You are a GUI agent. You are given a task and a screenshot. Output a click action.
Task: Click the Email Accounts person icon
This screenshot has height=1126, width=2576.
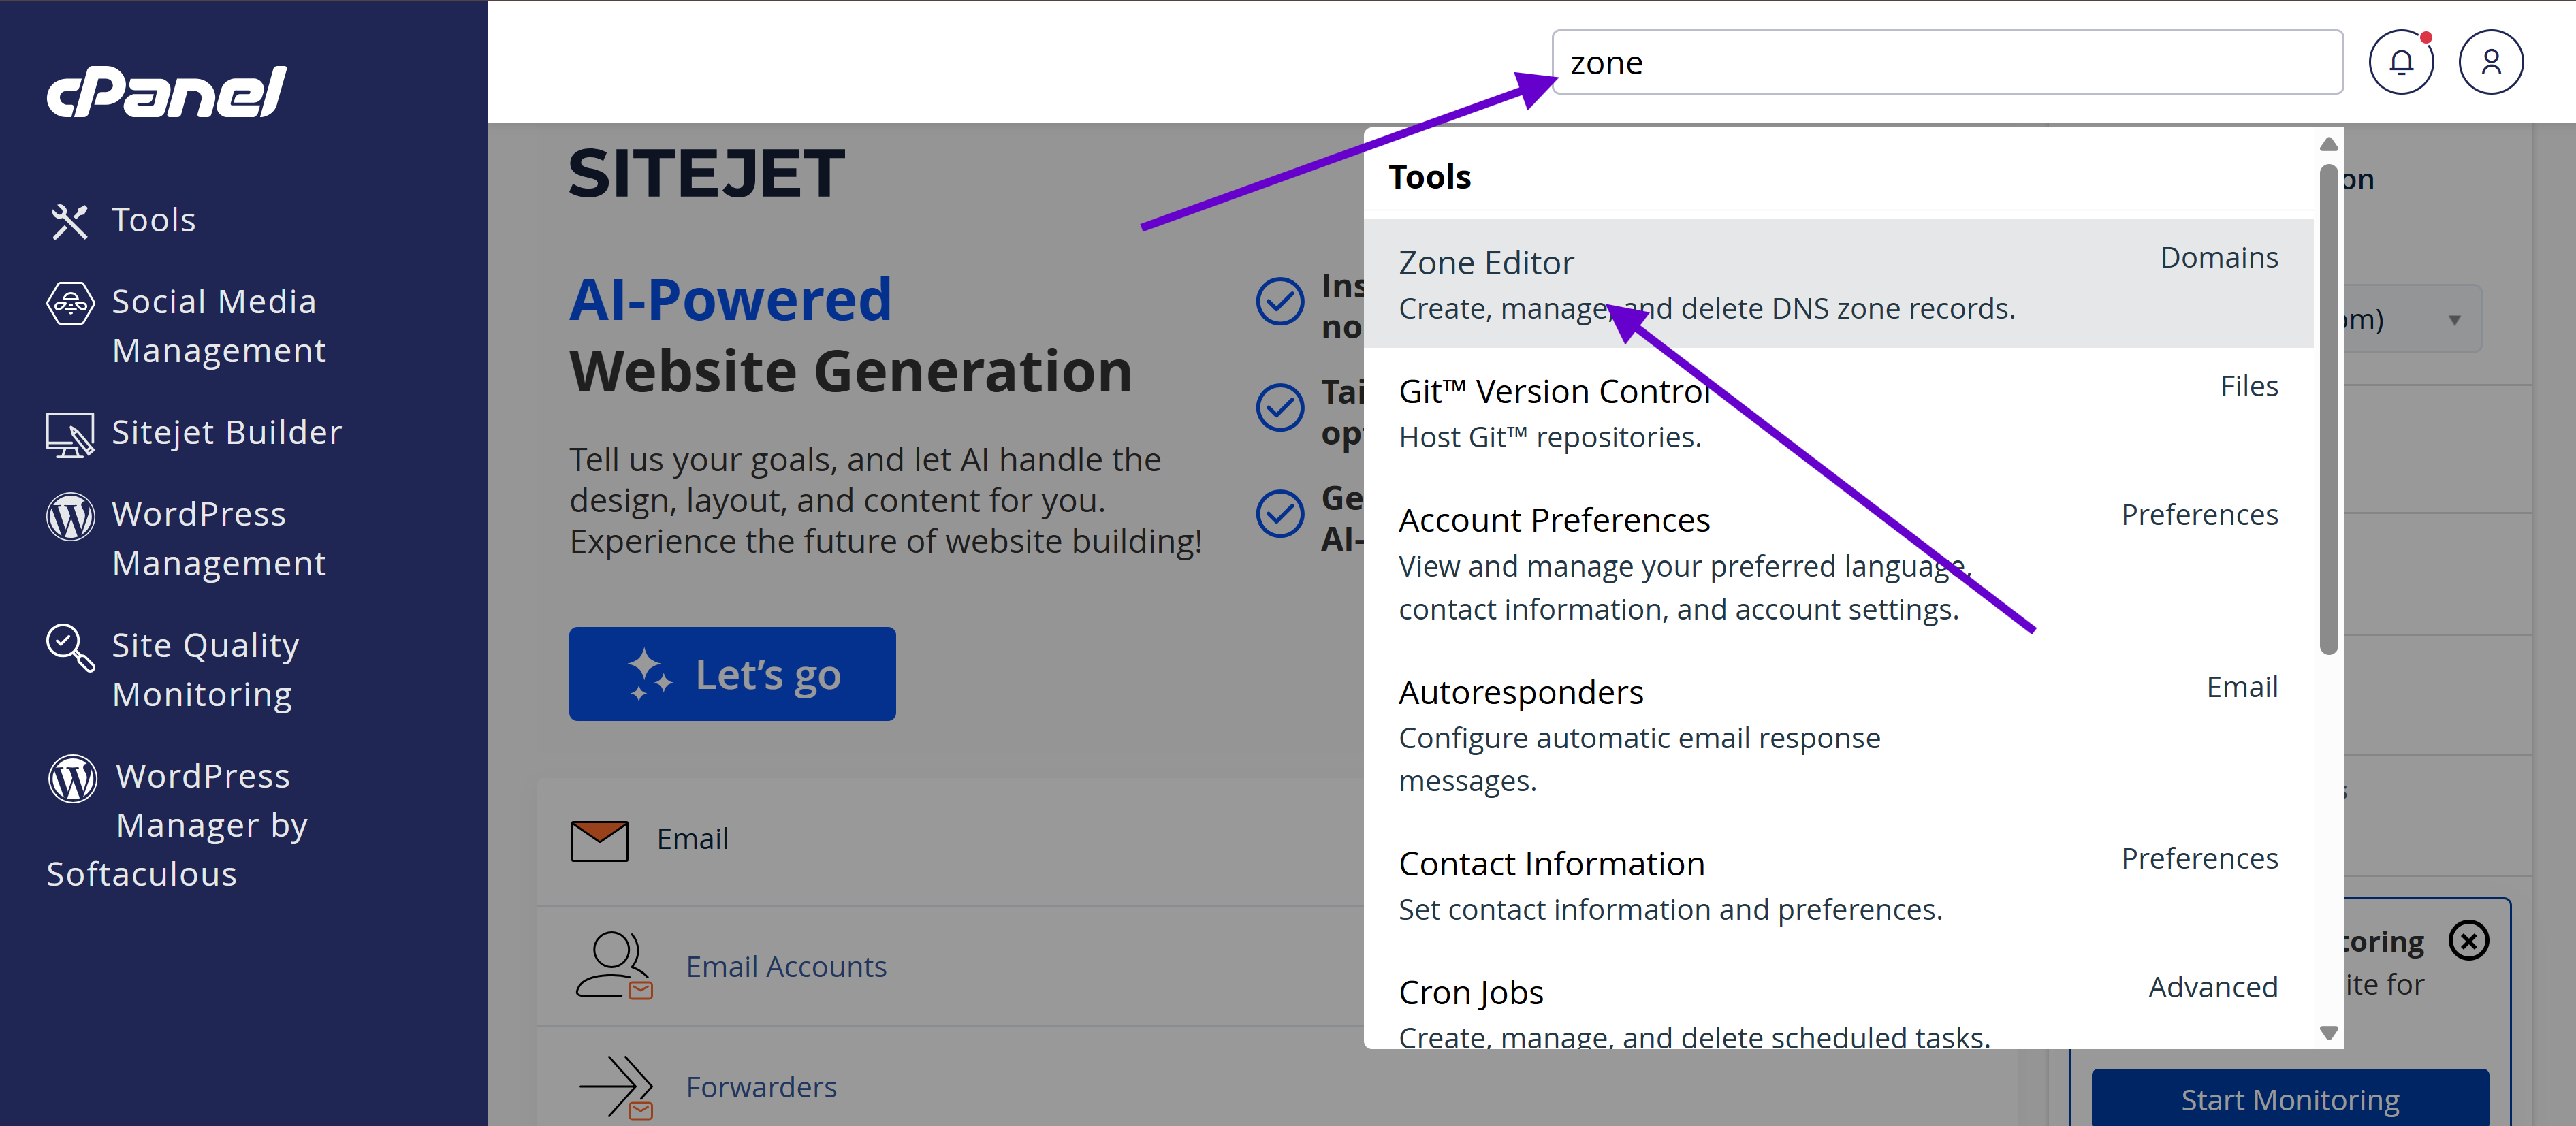point(613,966)
